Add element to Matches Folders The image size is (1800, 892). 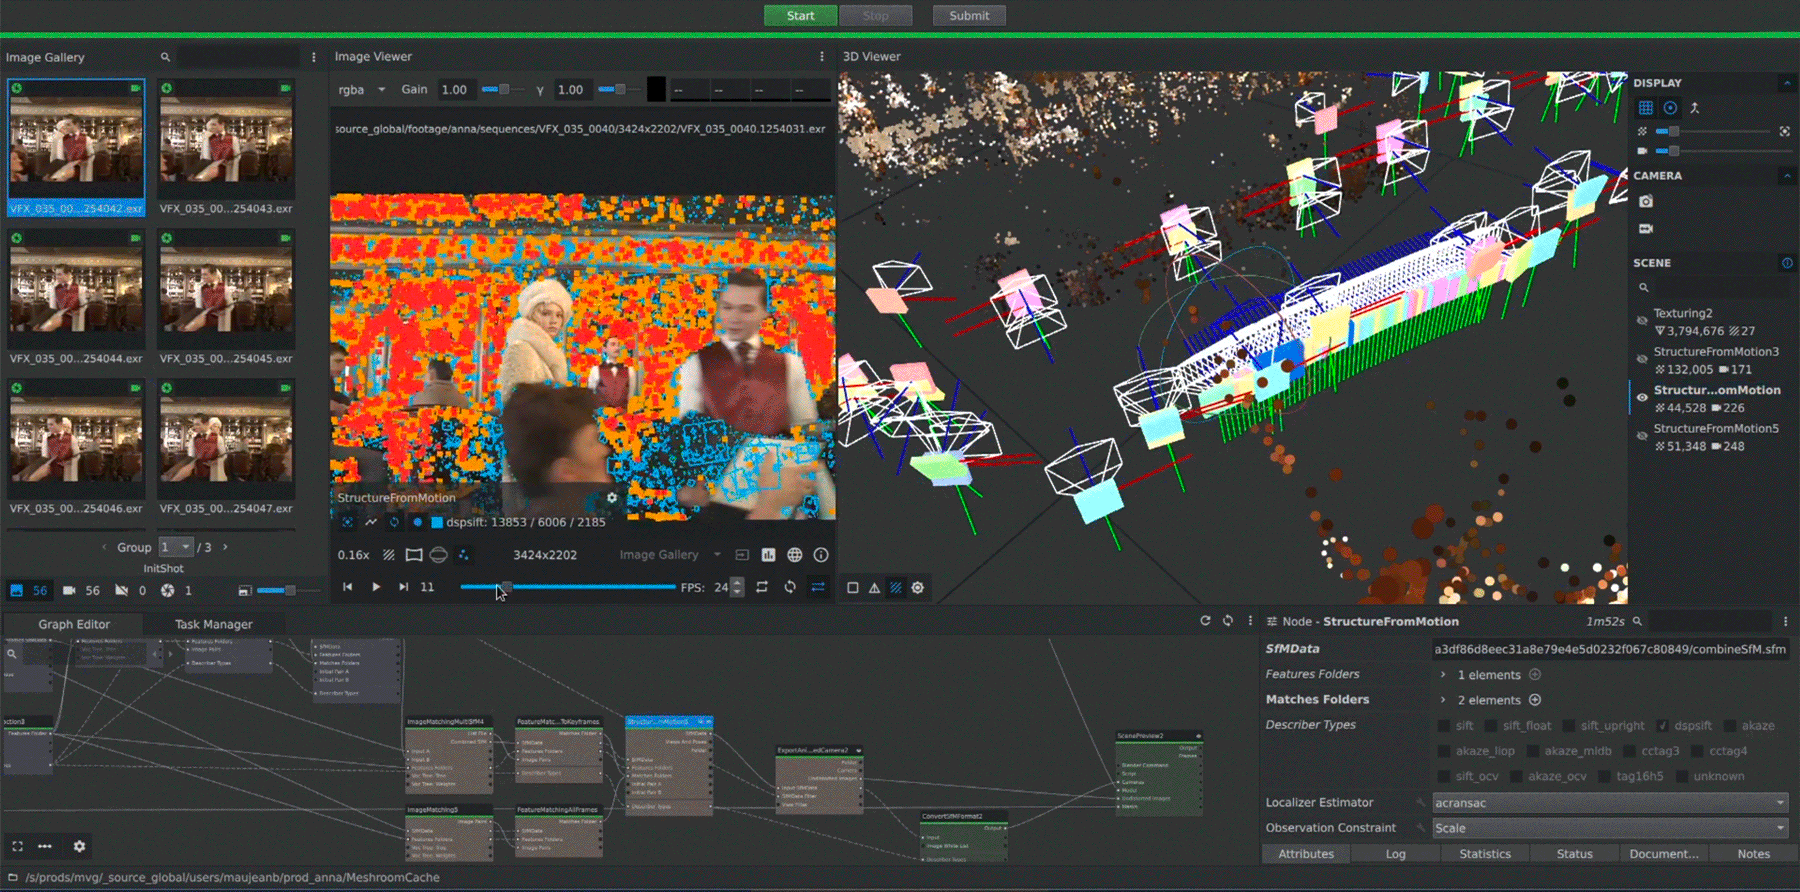click(1535, 700)
